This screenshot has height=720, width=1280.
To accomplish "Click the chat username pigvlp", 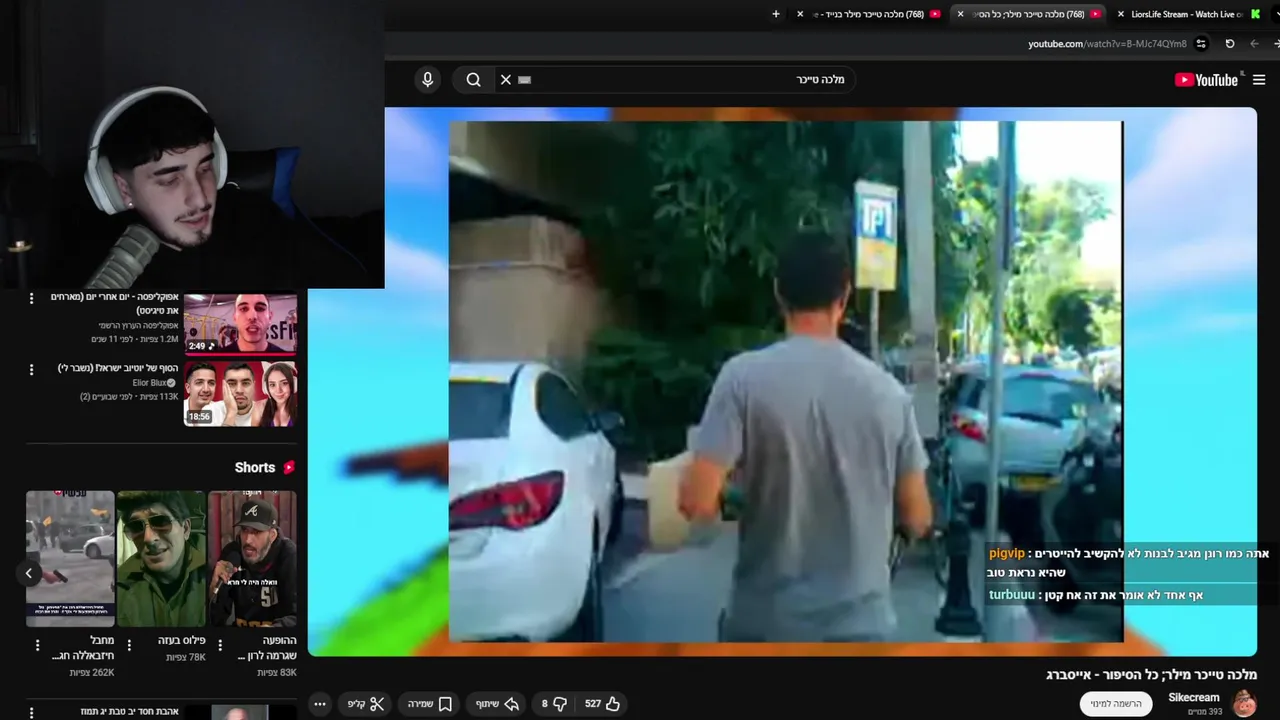I will [x=1007, y=553].
